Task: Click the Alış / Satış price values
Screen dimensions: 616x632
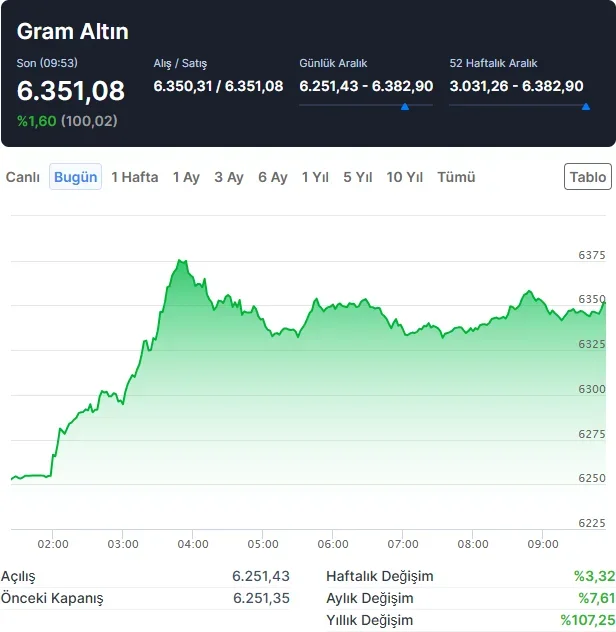Action: 218,86
